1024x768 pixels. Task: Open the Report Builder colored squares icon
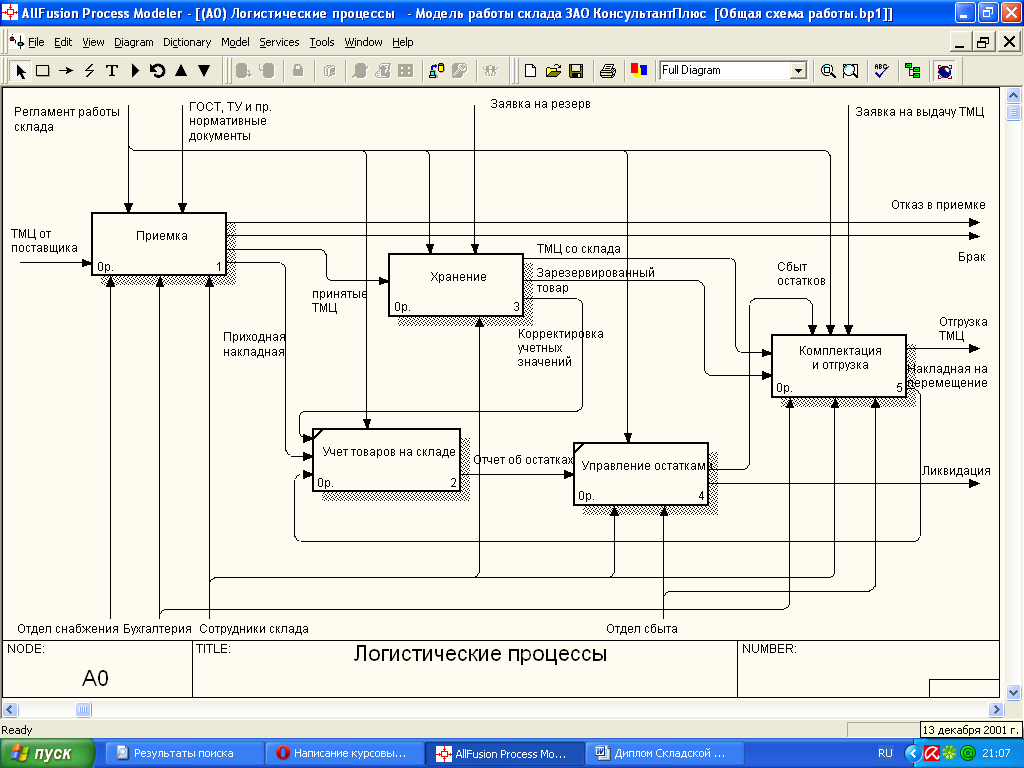[639, 71]
